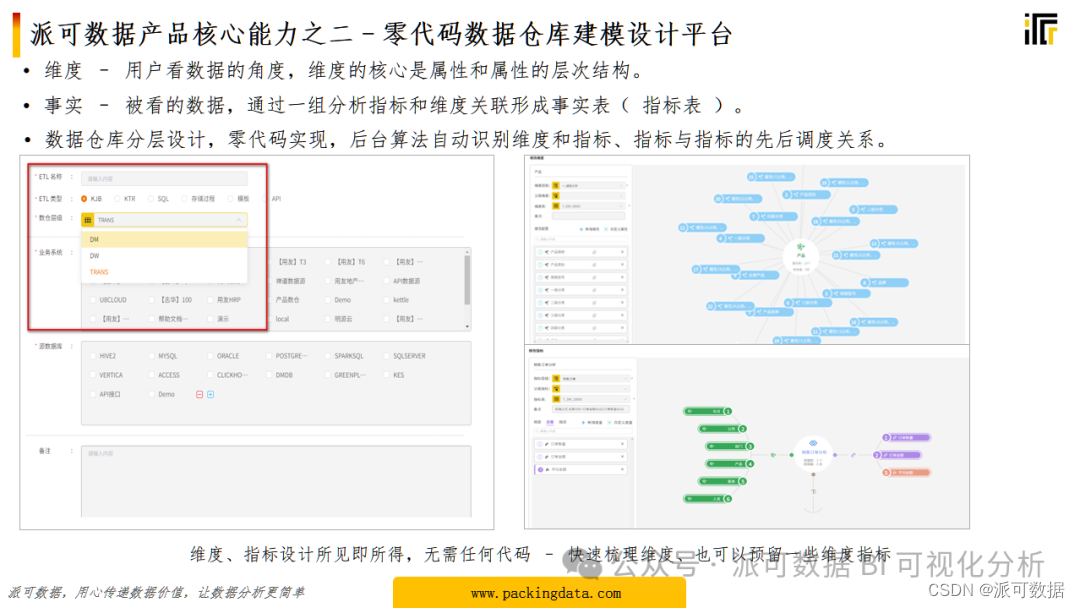The image size is (1080, 608).
Task: Choose DM from the warehouse layer list
Action: click(164, 239)
